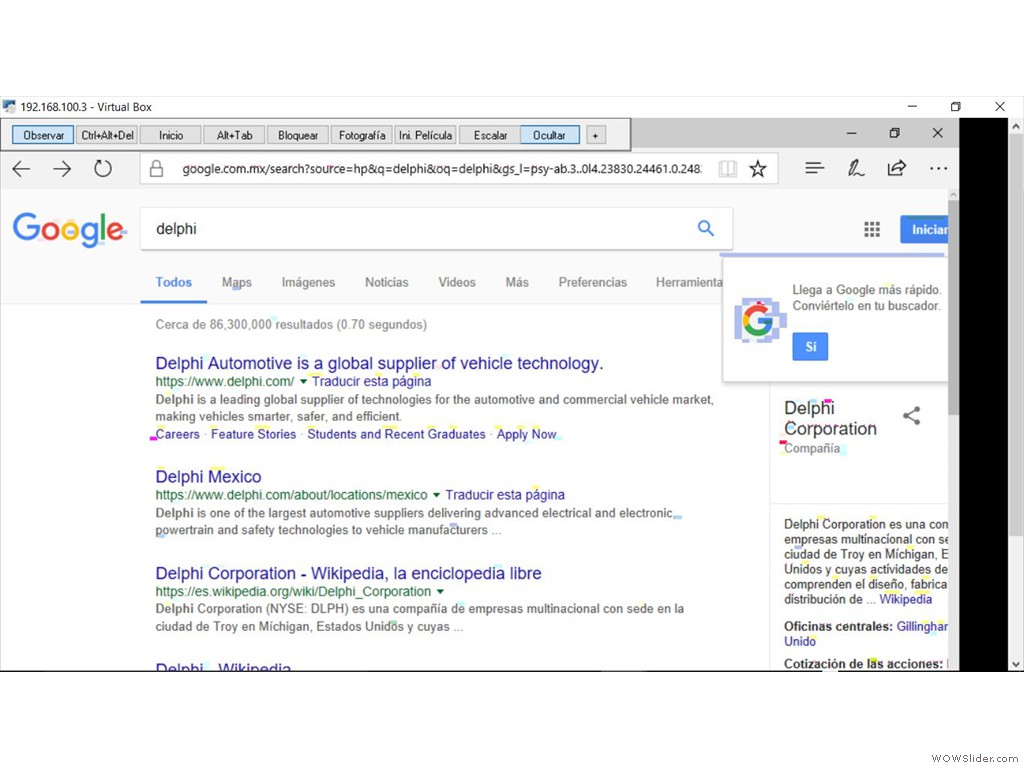Click the Virtual Box window title icon

coord(8,106)
